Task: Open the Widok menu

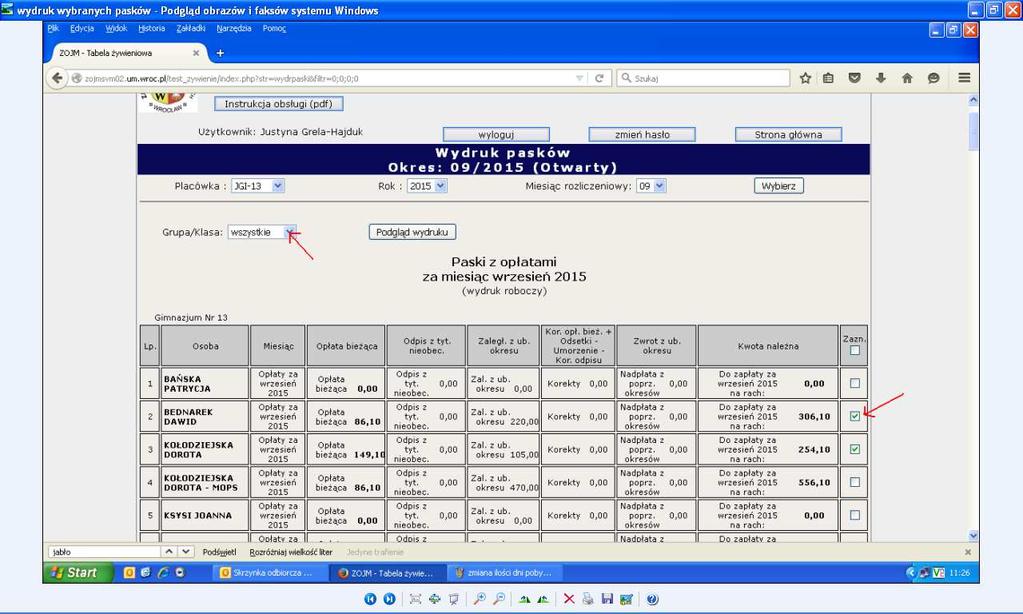Action: point(116,28)
